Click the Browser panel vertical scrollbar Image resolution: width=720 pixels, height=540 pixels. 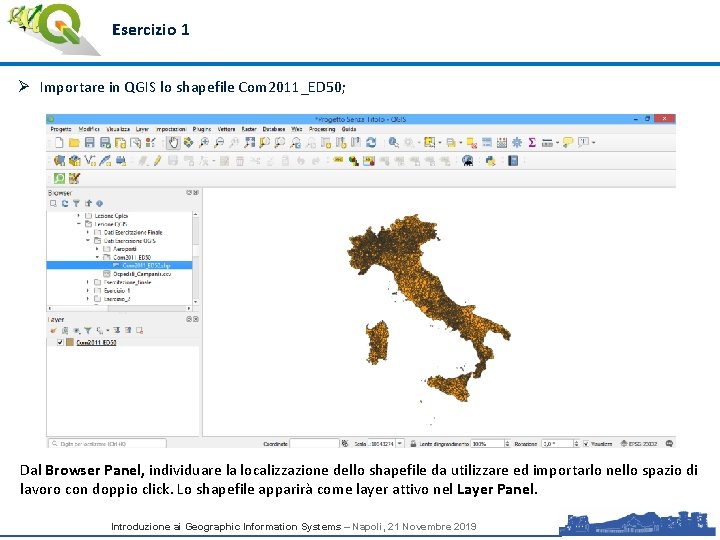point(196,257)
